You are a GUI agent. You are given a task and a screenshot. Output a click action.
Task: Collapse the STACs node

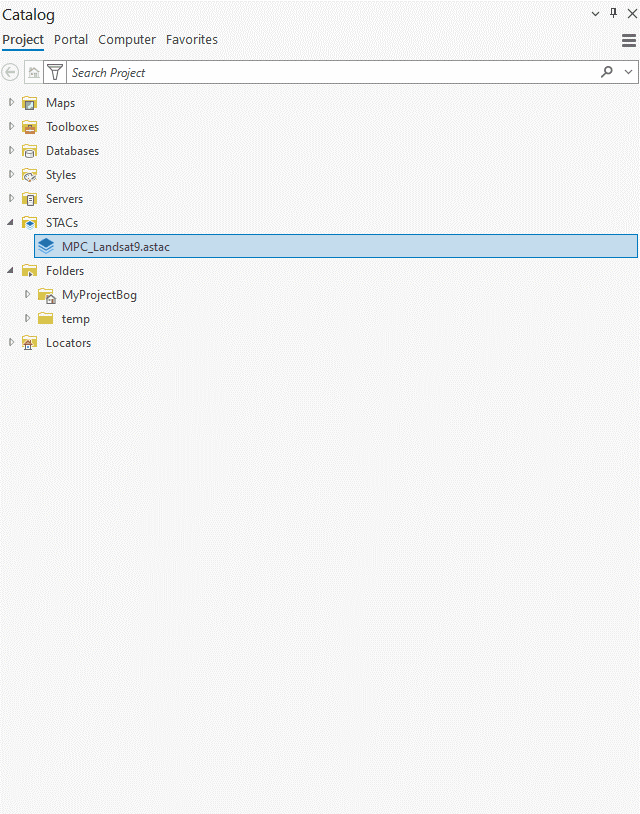[x=10, y=222]
